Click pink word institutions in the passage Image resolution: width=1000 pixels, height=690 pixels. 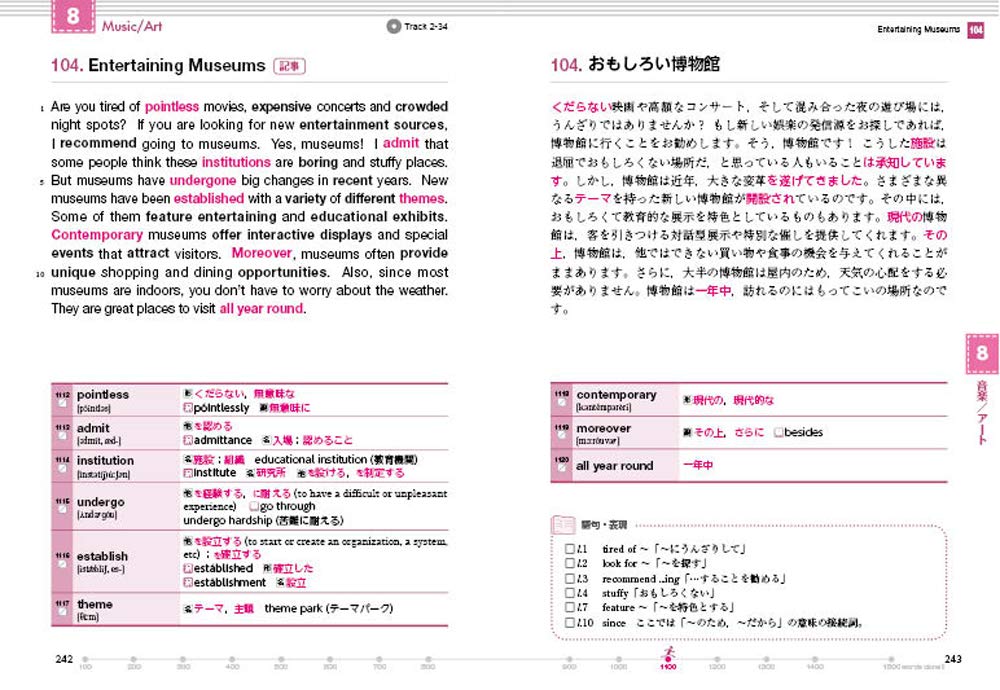pyautogui.click(x=236, y=162)
